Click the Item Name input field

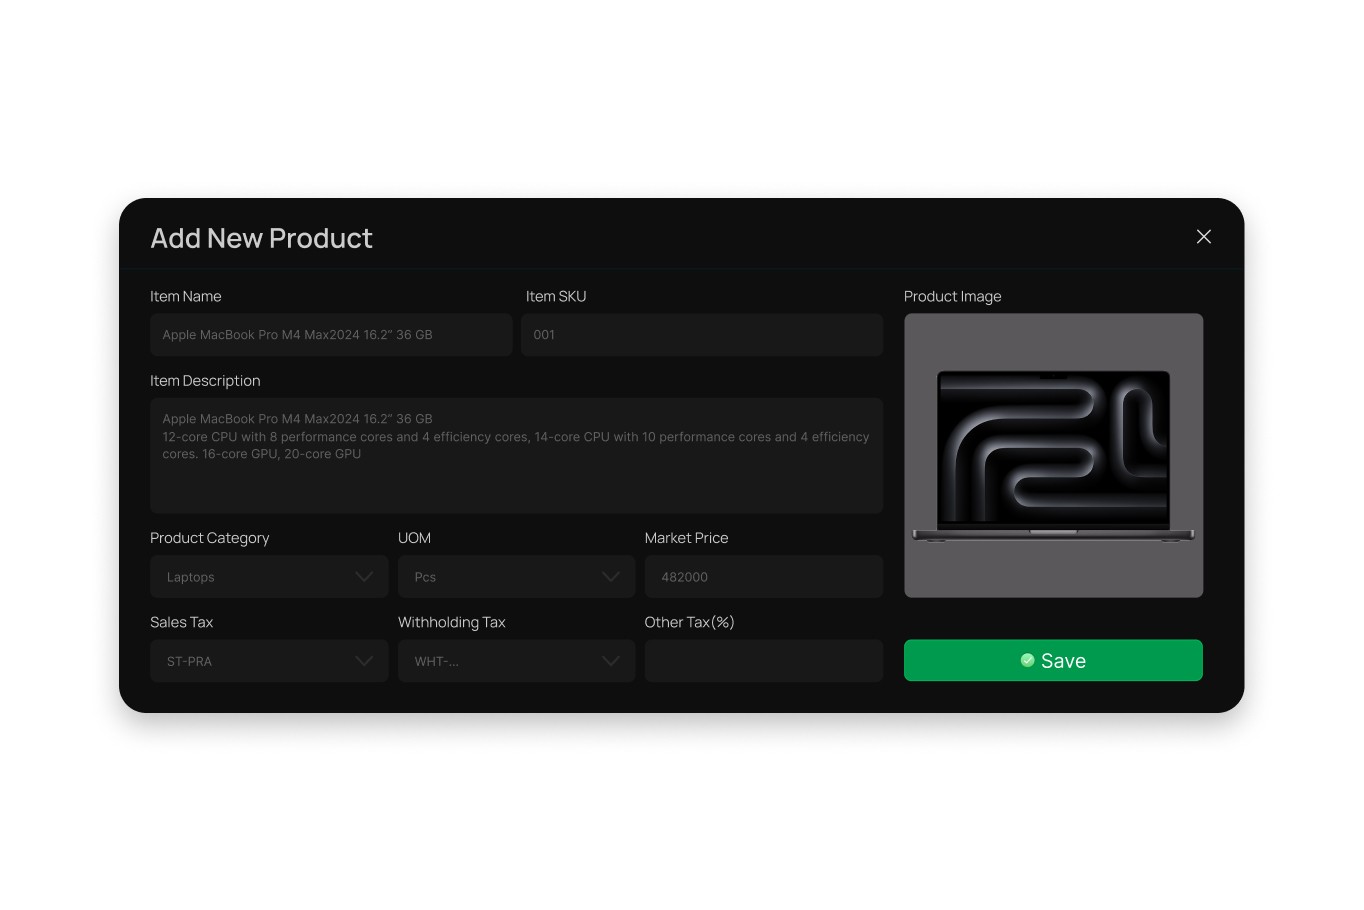pyautogui.click(x=331, y=335)
